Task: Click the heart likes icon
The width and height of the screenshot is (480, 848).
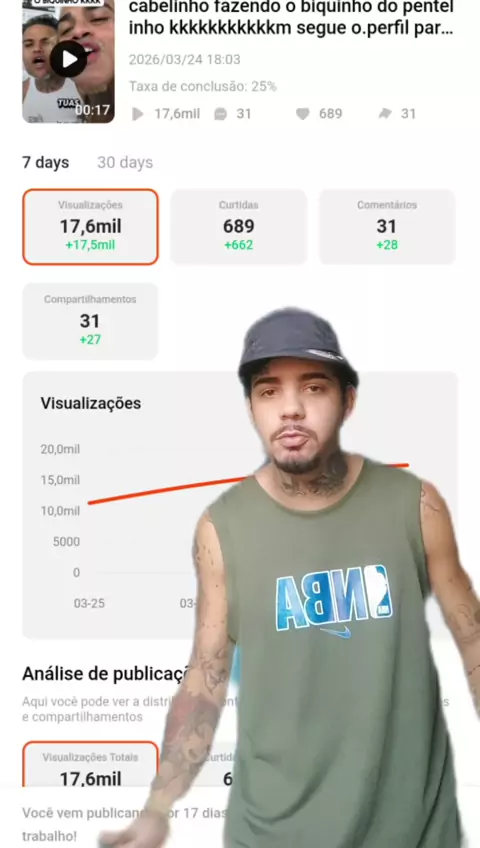Action: click(303, 114)
